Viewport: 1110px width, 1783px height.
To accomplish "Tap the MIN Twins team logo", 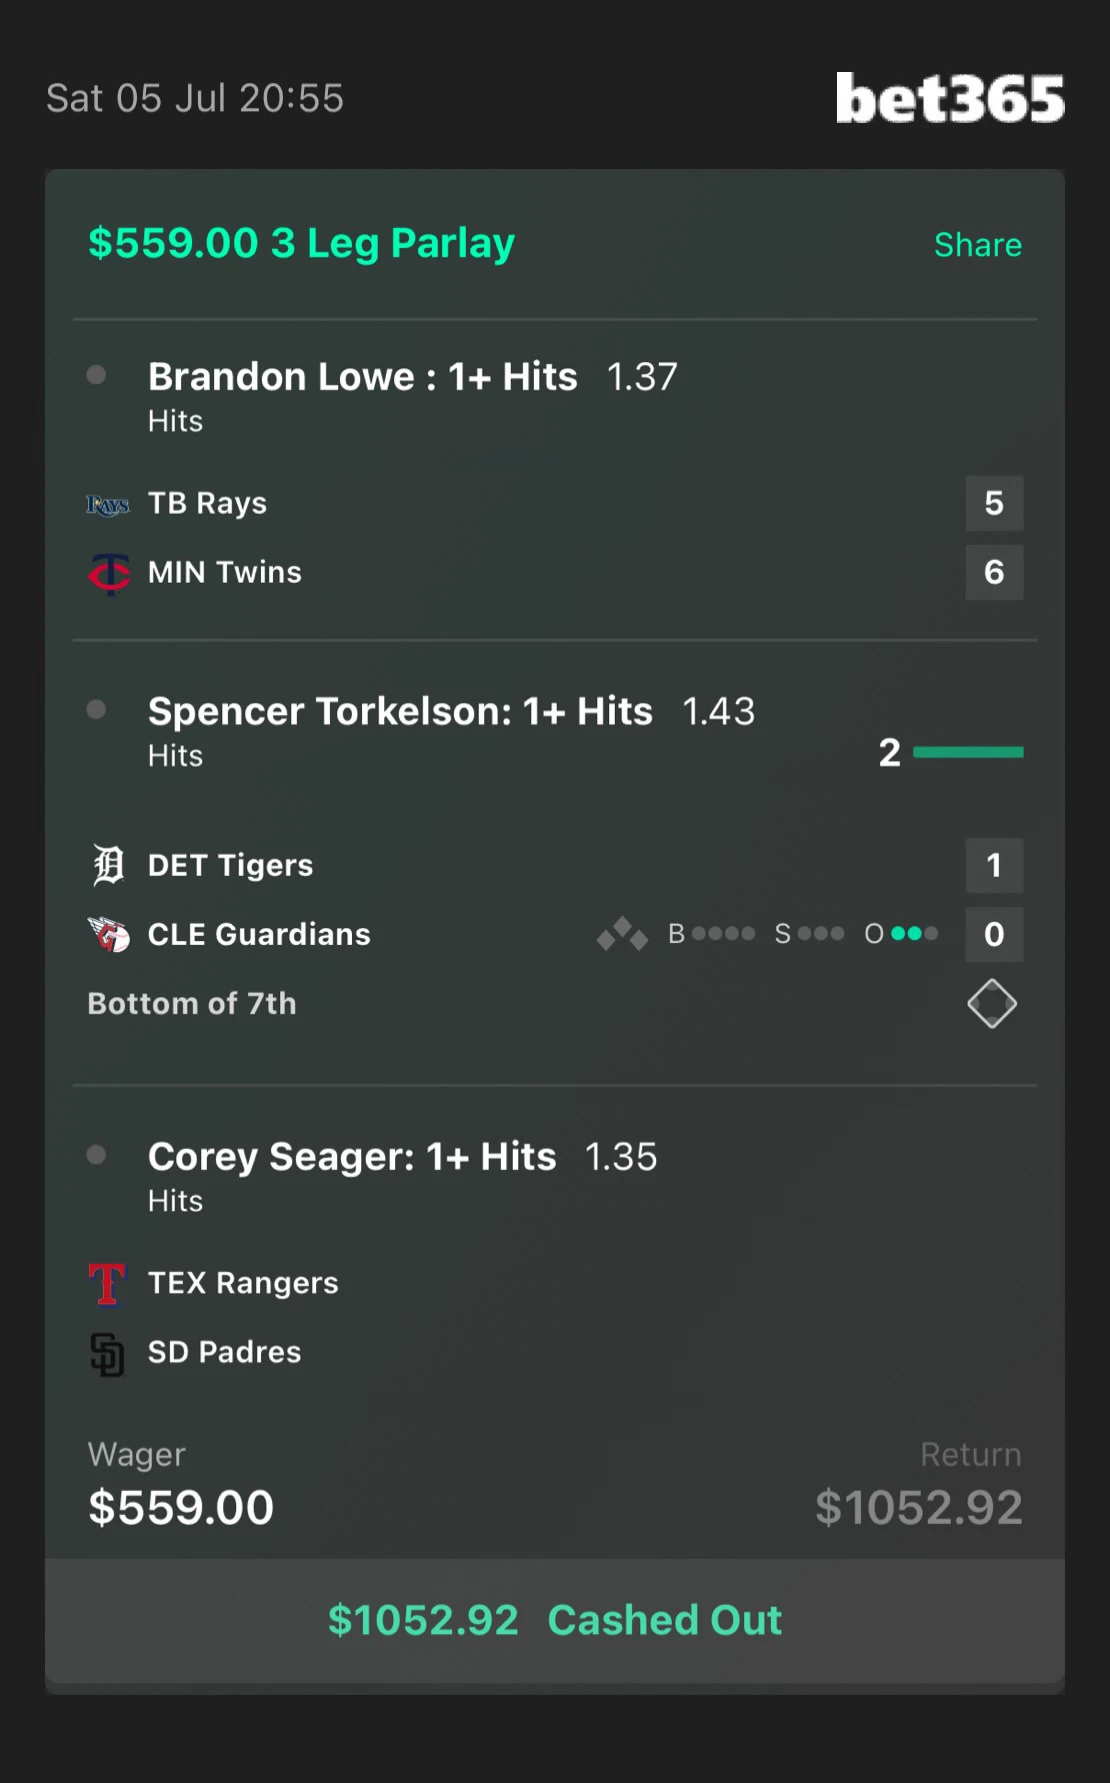I will coord(108,573).
